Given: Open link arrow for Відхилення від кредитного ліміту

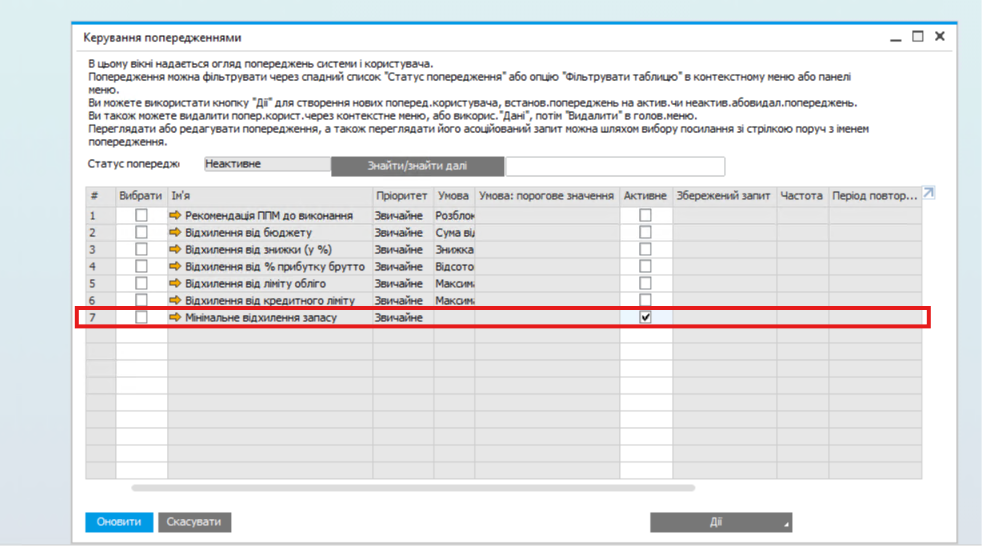Looking at the screenshot, I should [175, 300].
